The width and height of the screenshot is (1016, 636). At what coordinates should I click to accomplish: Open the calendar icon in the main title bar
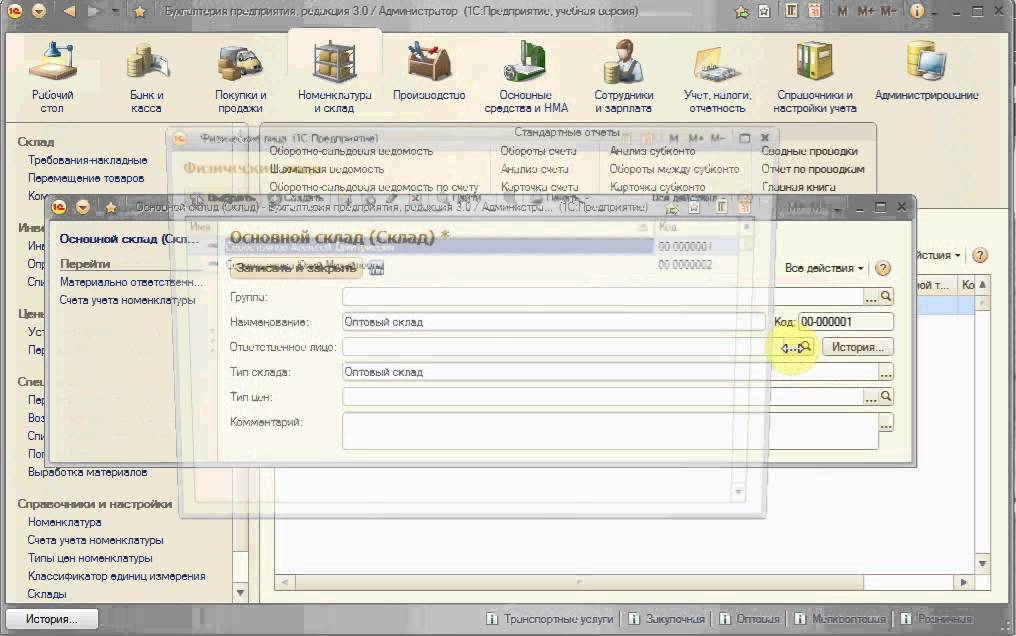pyautogui.click(x=815, y=11)
